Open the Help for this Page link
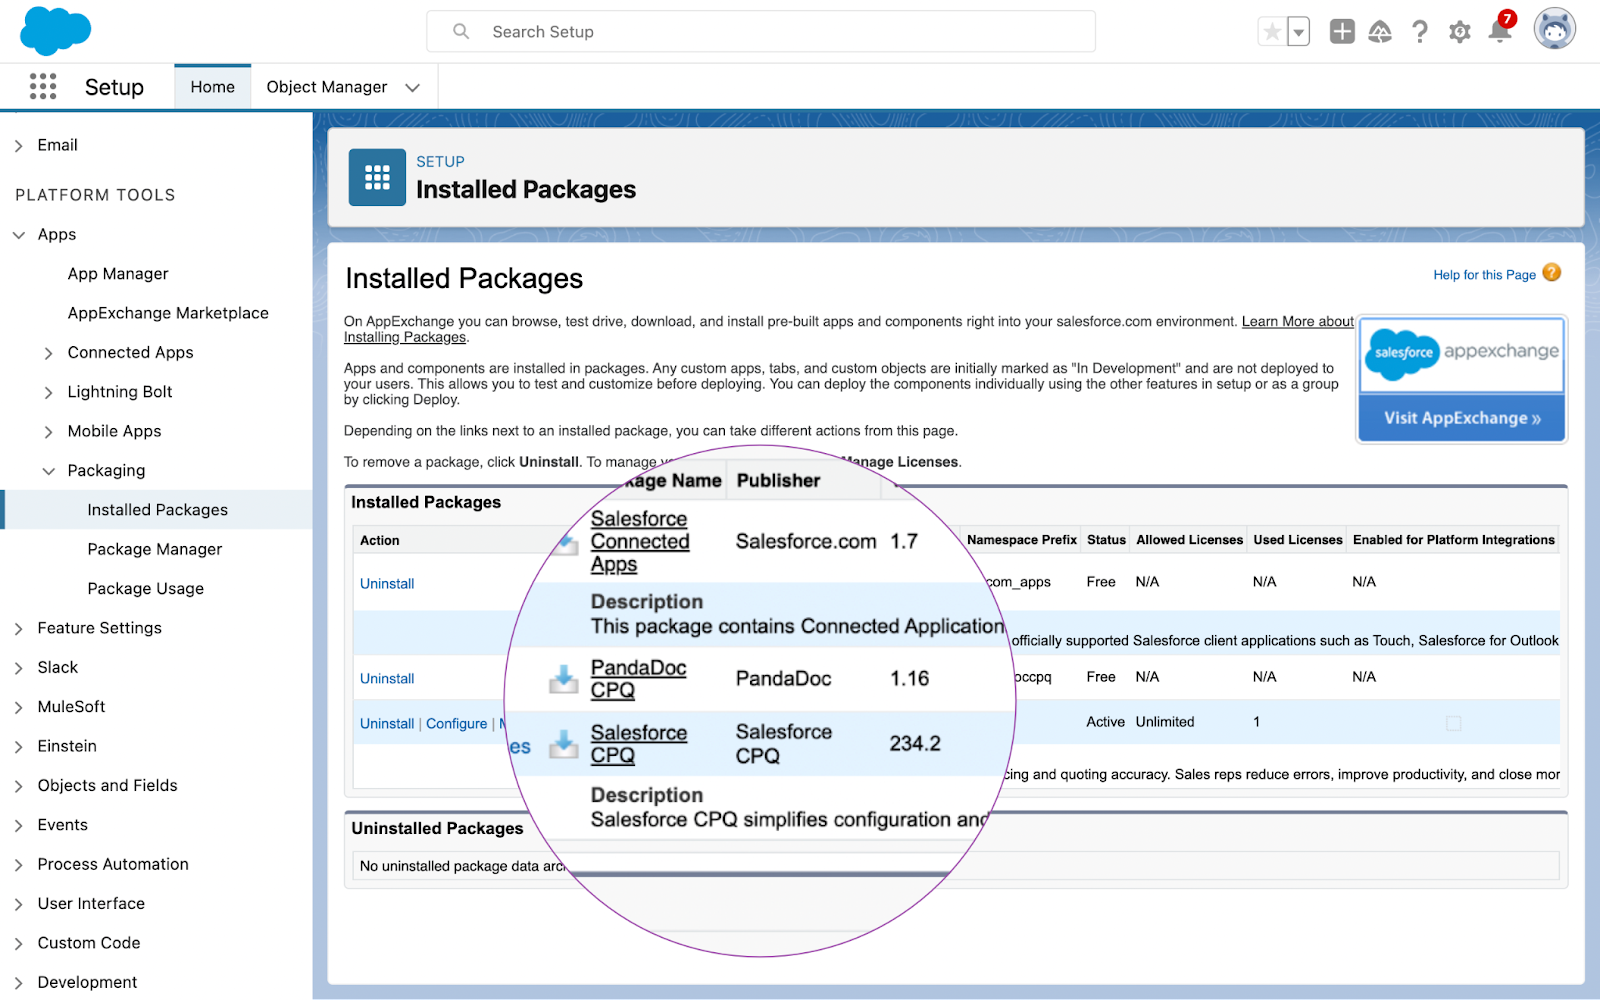Image resolution: width=1600 pixels, height=1002 pixels. 1484,275
